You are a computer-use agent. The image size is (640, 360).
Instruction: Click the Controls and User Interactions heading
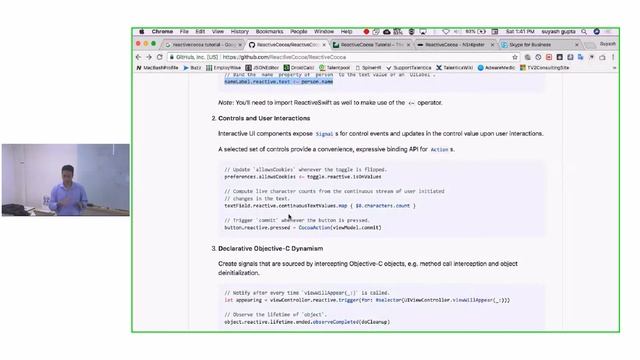pyautogui.click(x=264, y=118)
